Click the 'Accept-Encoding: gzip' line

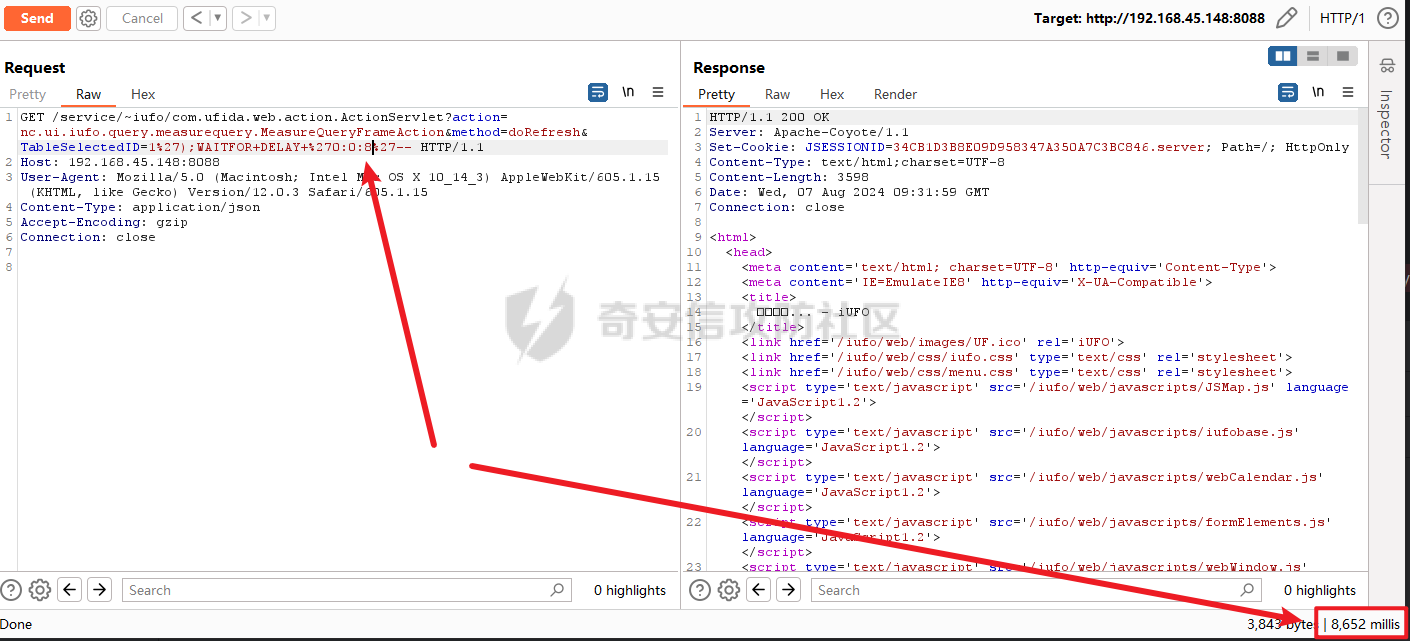click(x=104, y=222)
